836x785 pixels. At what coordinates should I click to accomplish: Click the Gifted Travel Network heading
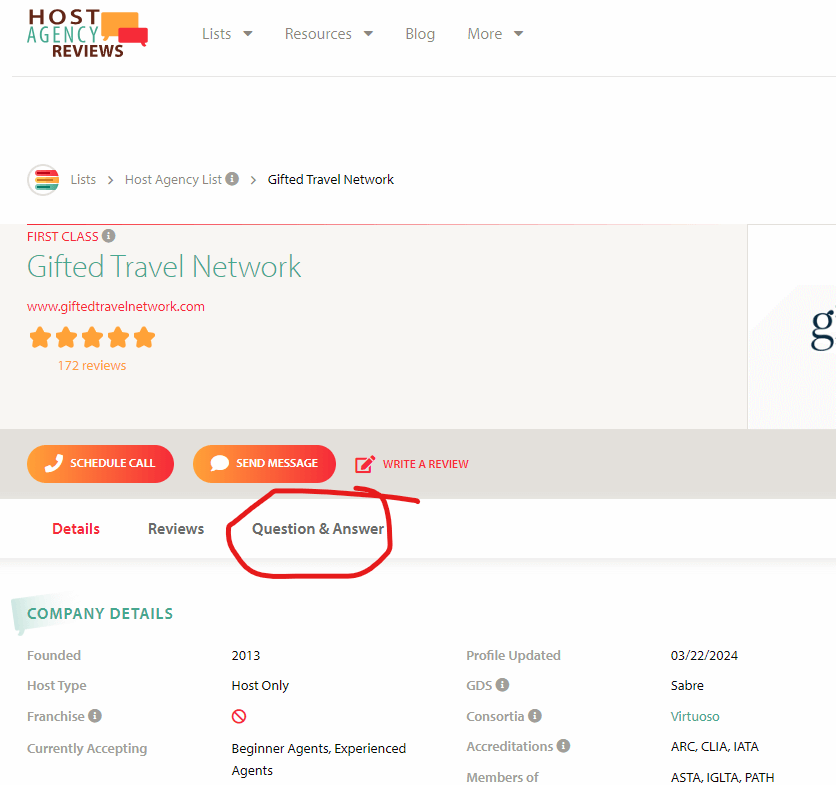tap(164, 266)
